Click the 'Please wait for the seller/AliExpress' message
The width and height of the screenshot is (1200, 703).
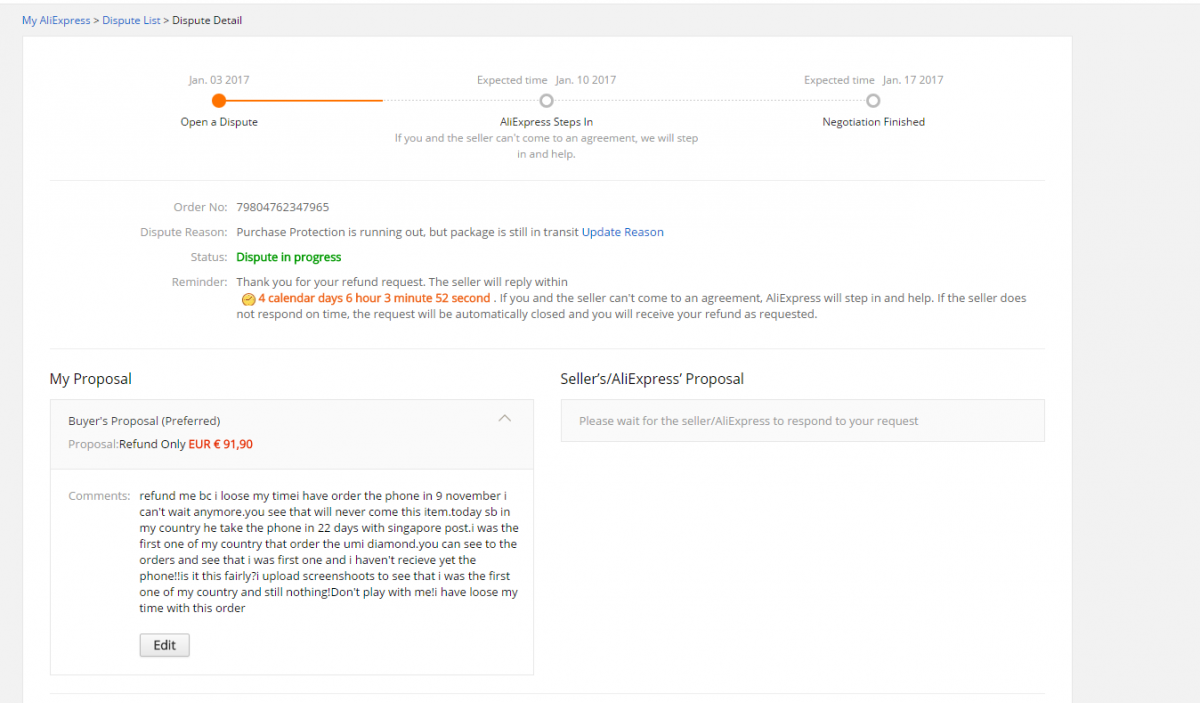coord(749,421)
